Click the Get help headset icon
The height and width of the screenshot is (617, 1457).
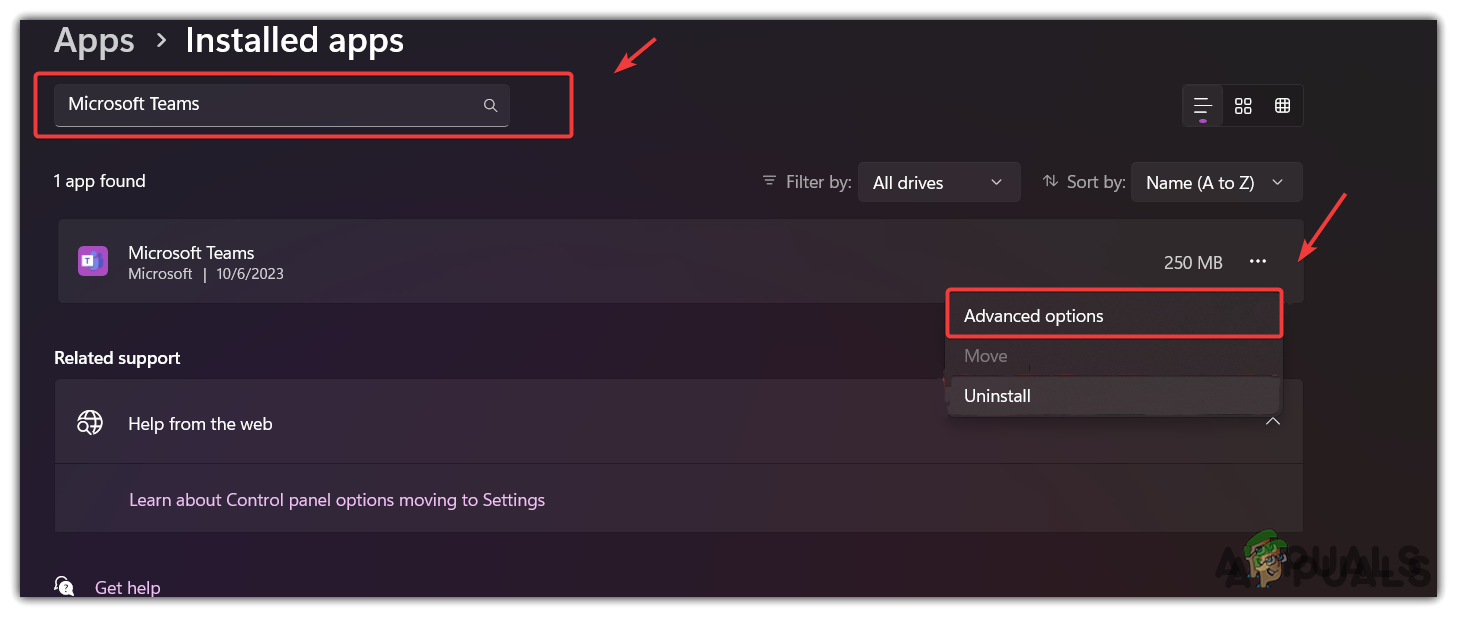pos(64,587)
